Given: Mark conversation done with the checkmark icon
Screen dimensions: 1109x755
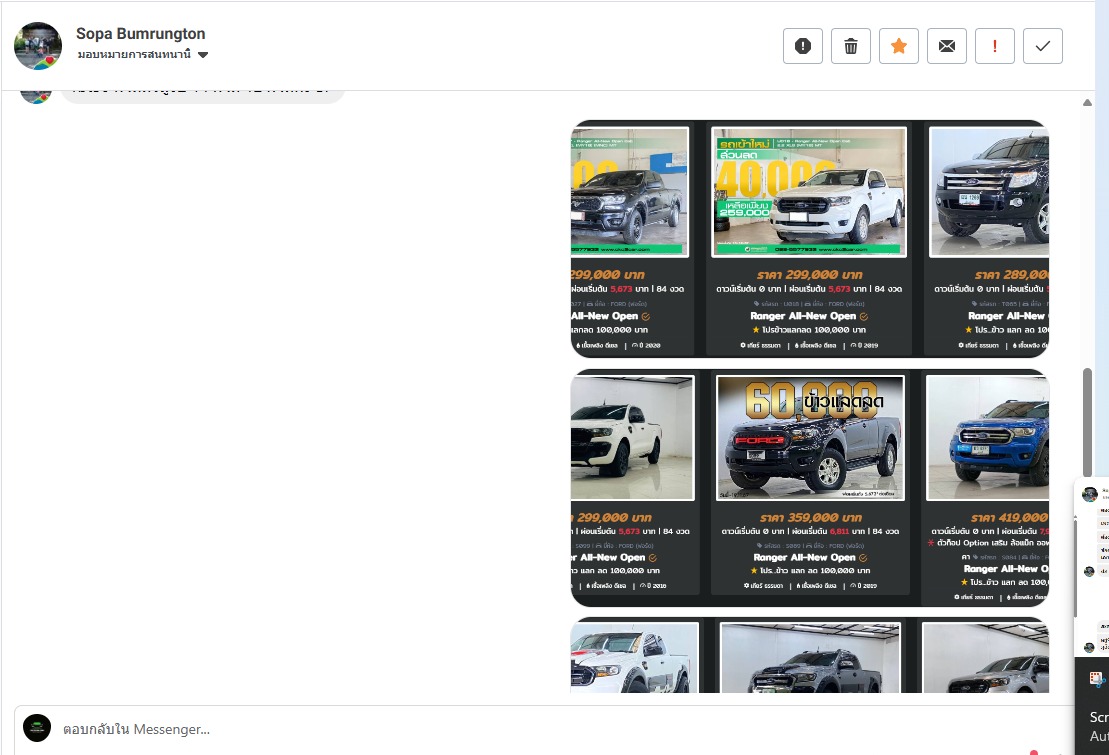Looking at the screenshot, I should [x=1043, y=46].
